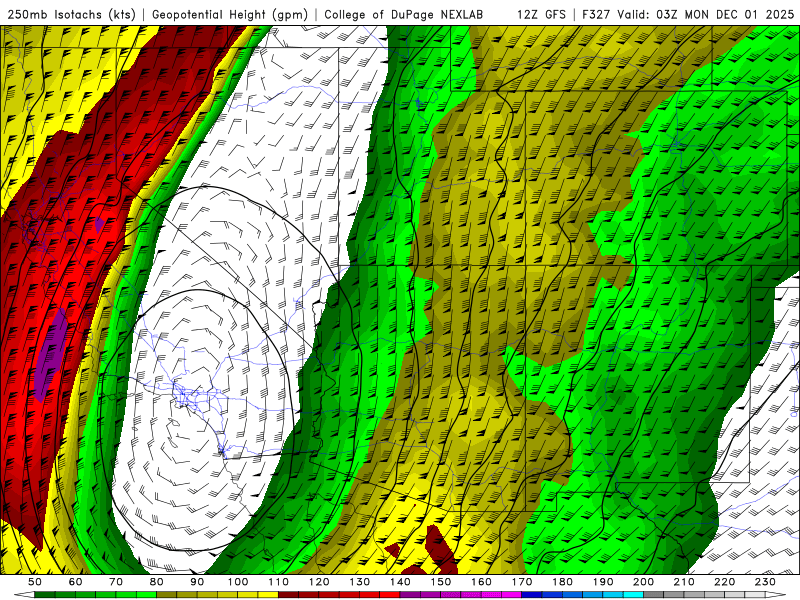Screen dimensions: 800x600
Task: Click the 'College of DuPage NEXLAB' label
Action: [404, 14]
